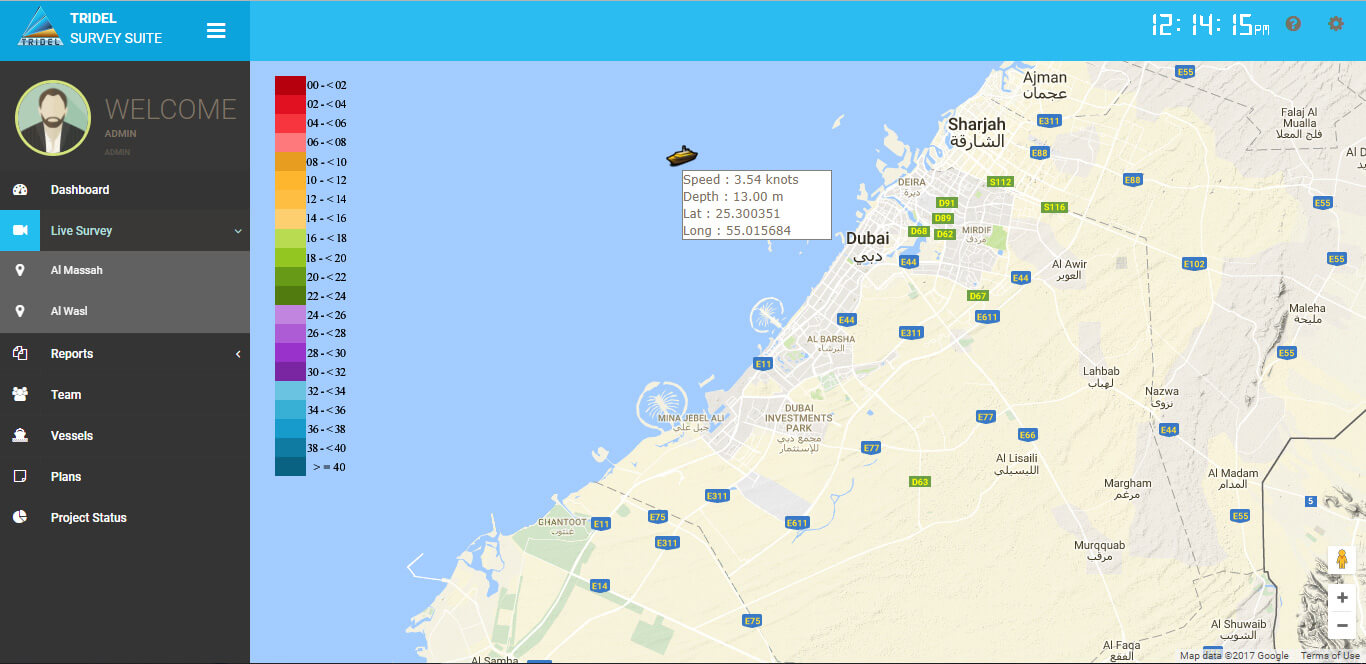Go to Plans page
Viewport: 1366px width, 664px height.
coord(125,477)
